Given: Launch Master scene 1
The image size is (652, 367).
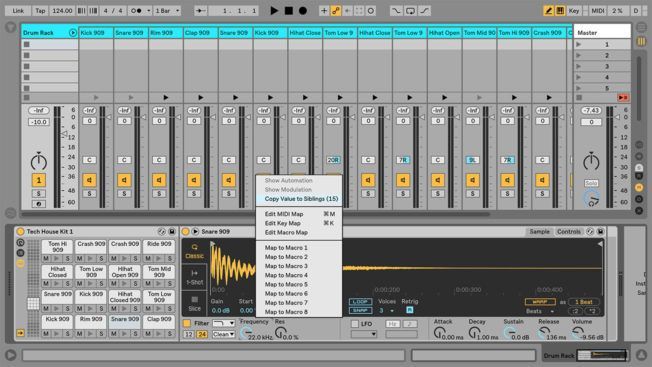Looking at the screenshot, I should pos(579,44).
